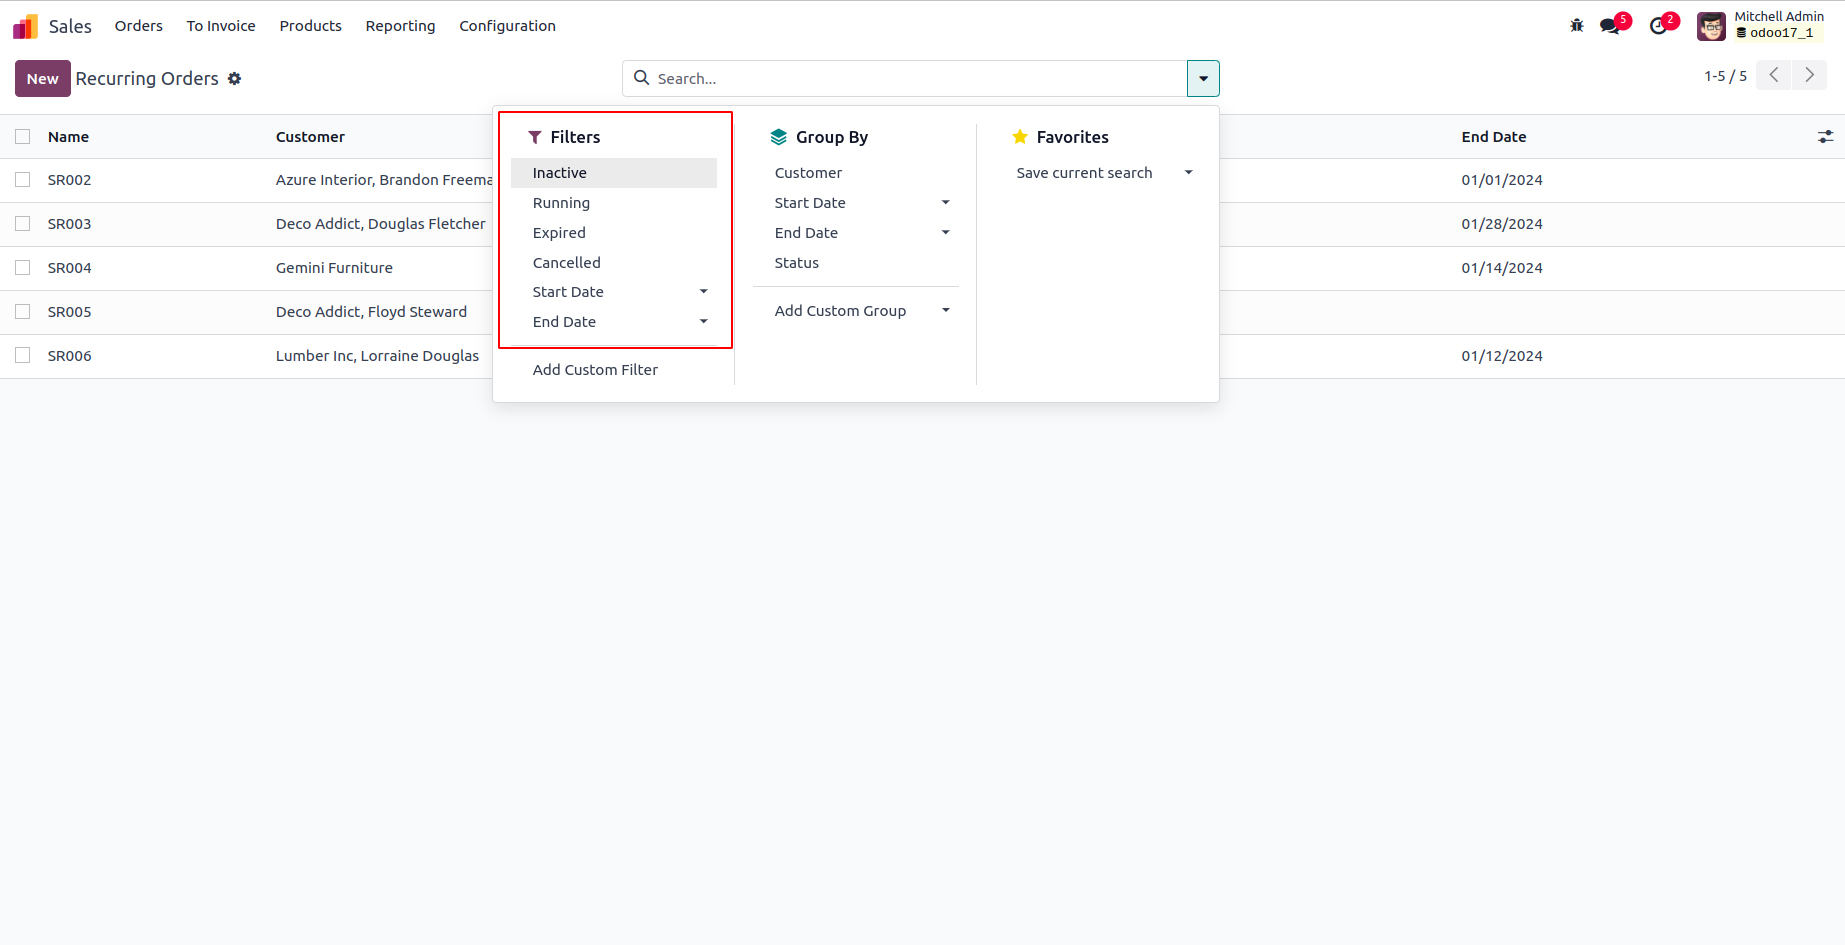The width and height of the screenshot is (1845, 945).
Task: Click Mitchell Admin user avatar
Action: pyautogui.click(x=1711, y=26)
